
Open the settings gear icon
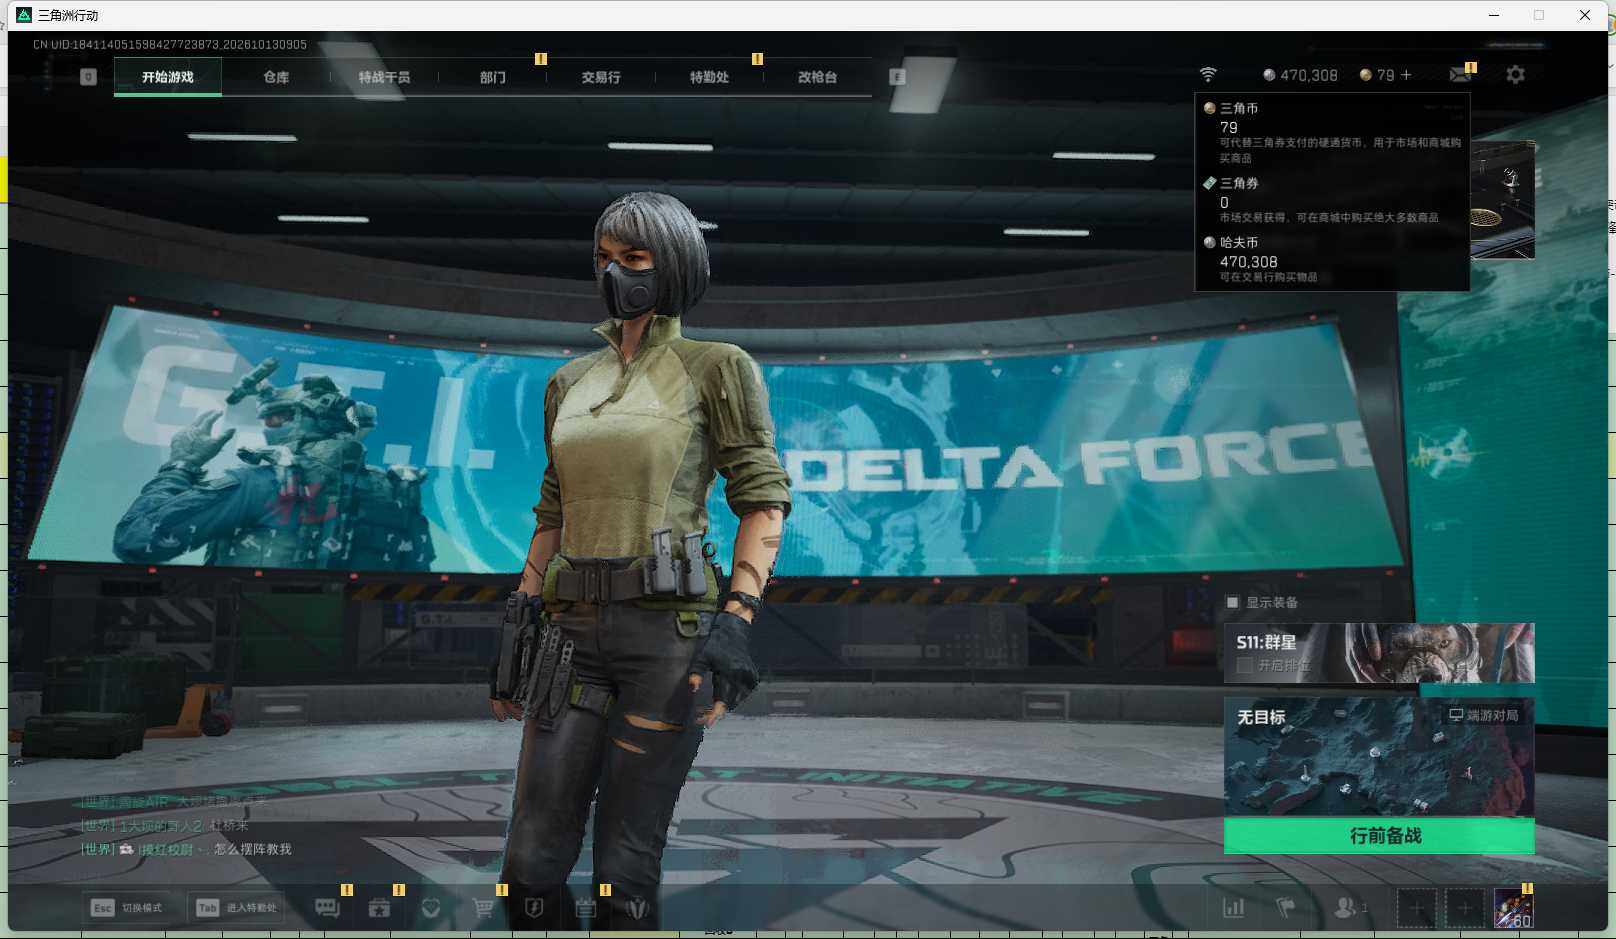(x=1516, y=75)
